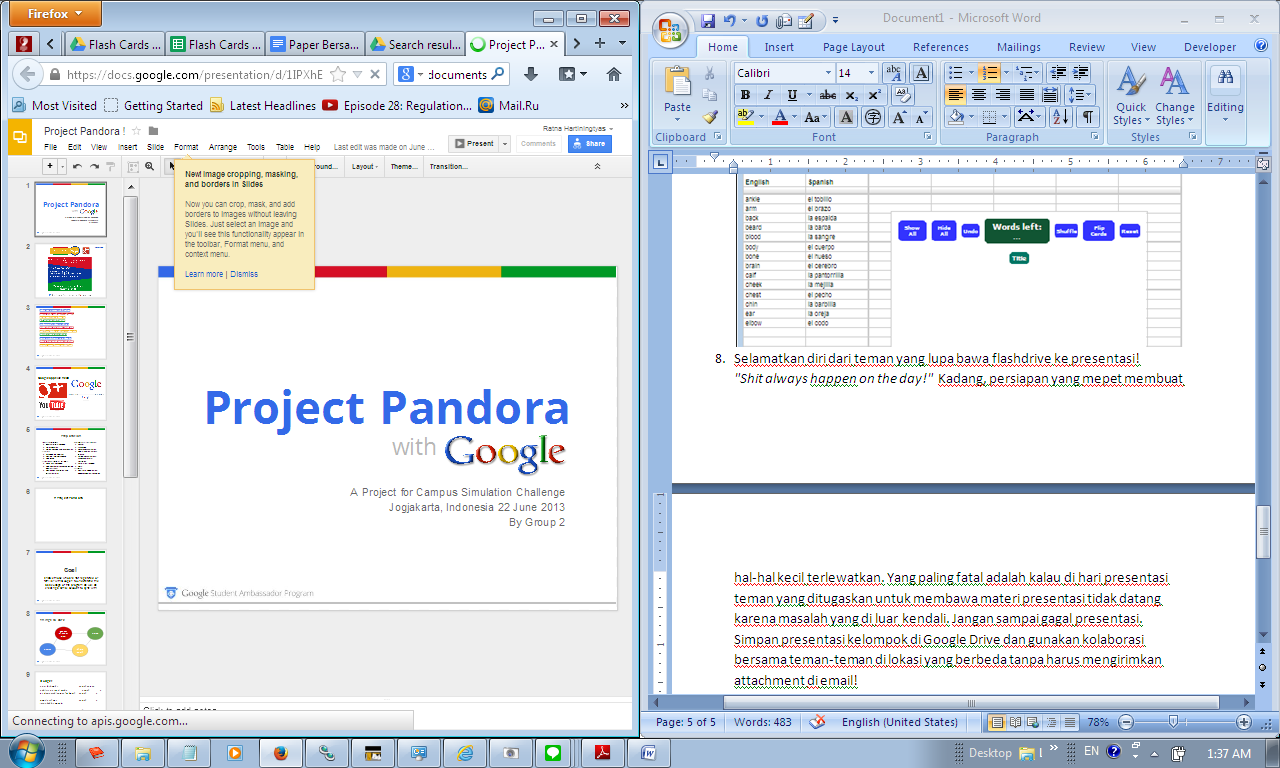This screenshot has height=768, width=1280.
Task: Open the Arrange menu in Google Slides
Action: pos(223,147)
